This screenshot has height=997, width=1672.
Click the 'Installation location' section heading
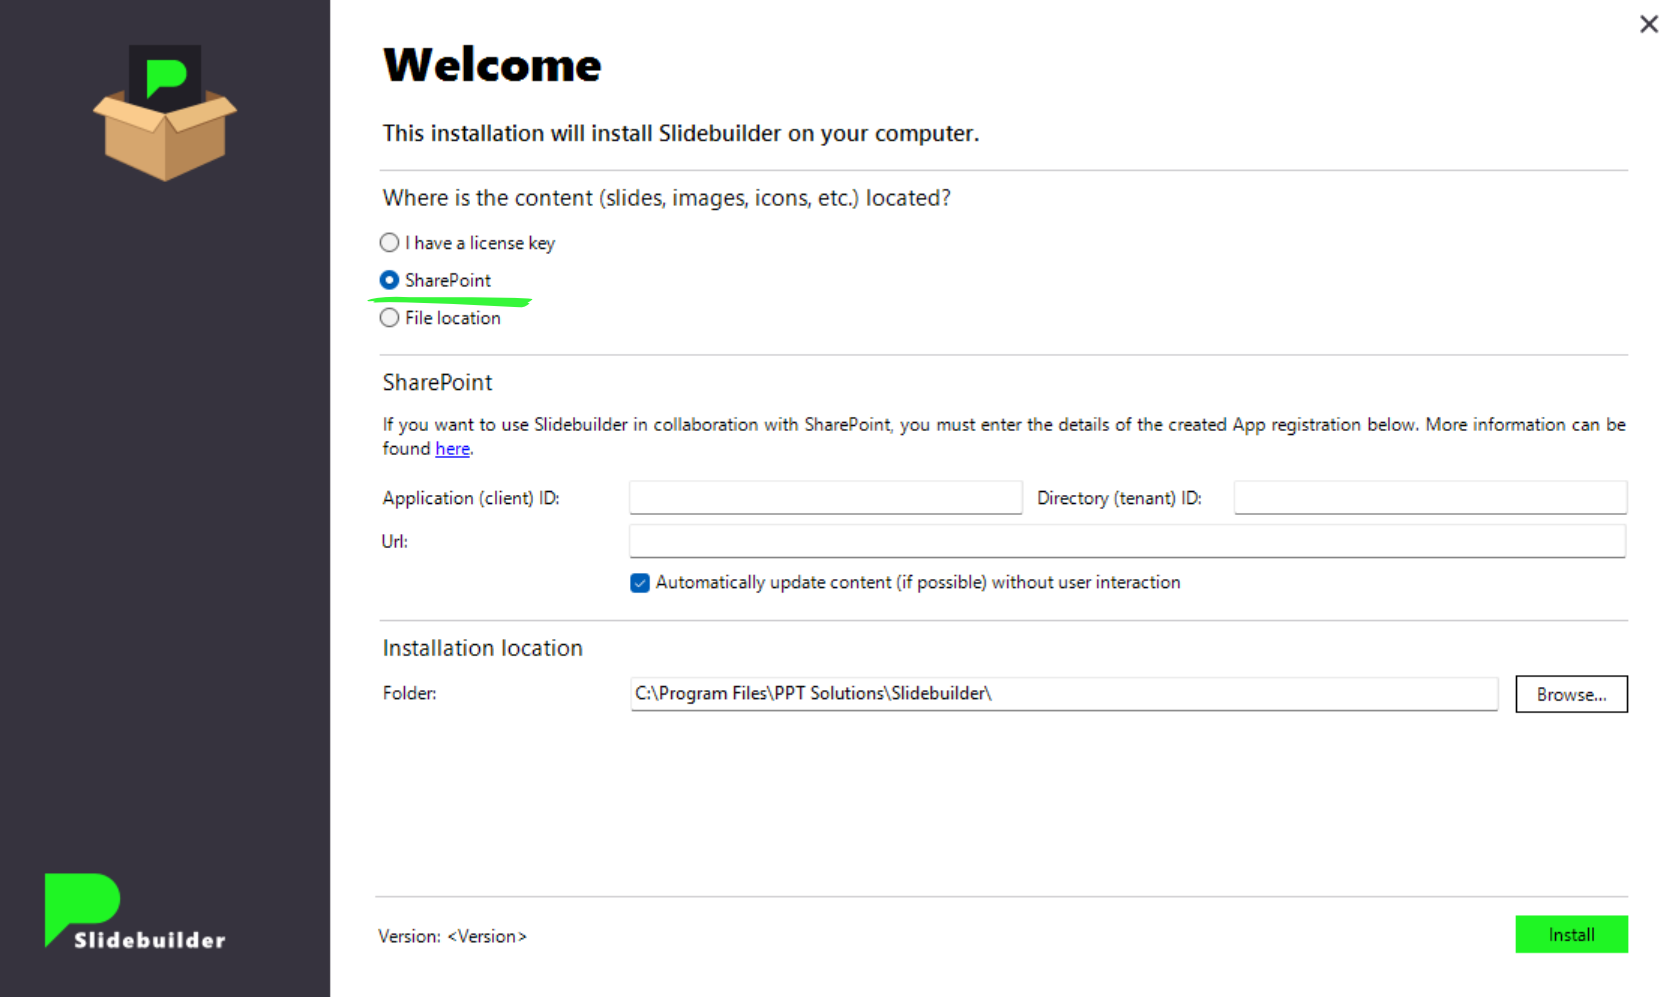pyautogui.click(x=482, y=648)
